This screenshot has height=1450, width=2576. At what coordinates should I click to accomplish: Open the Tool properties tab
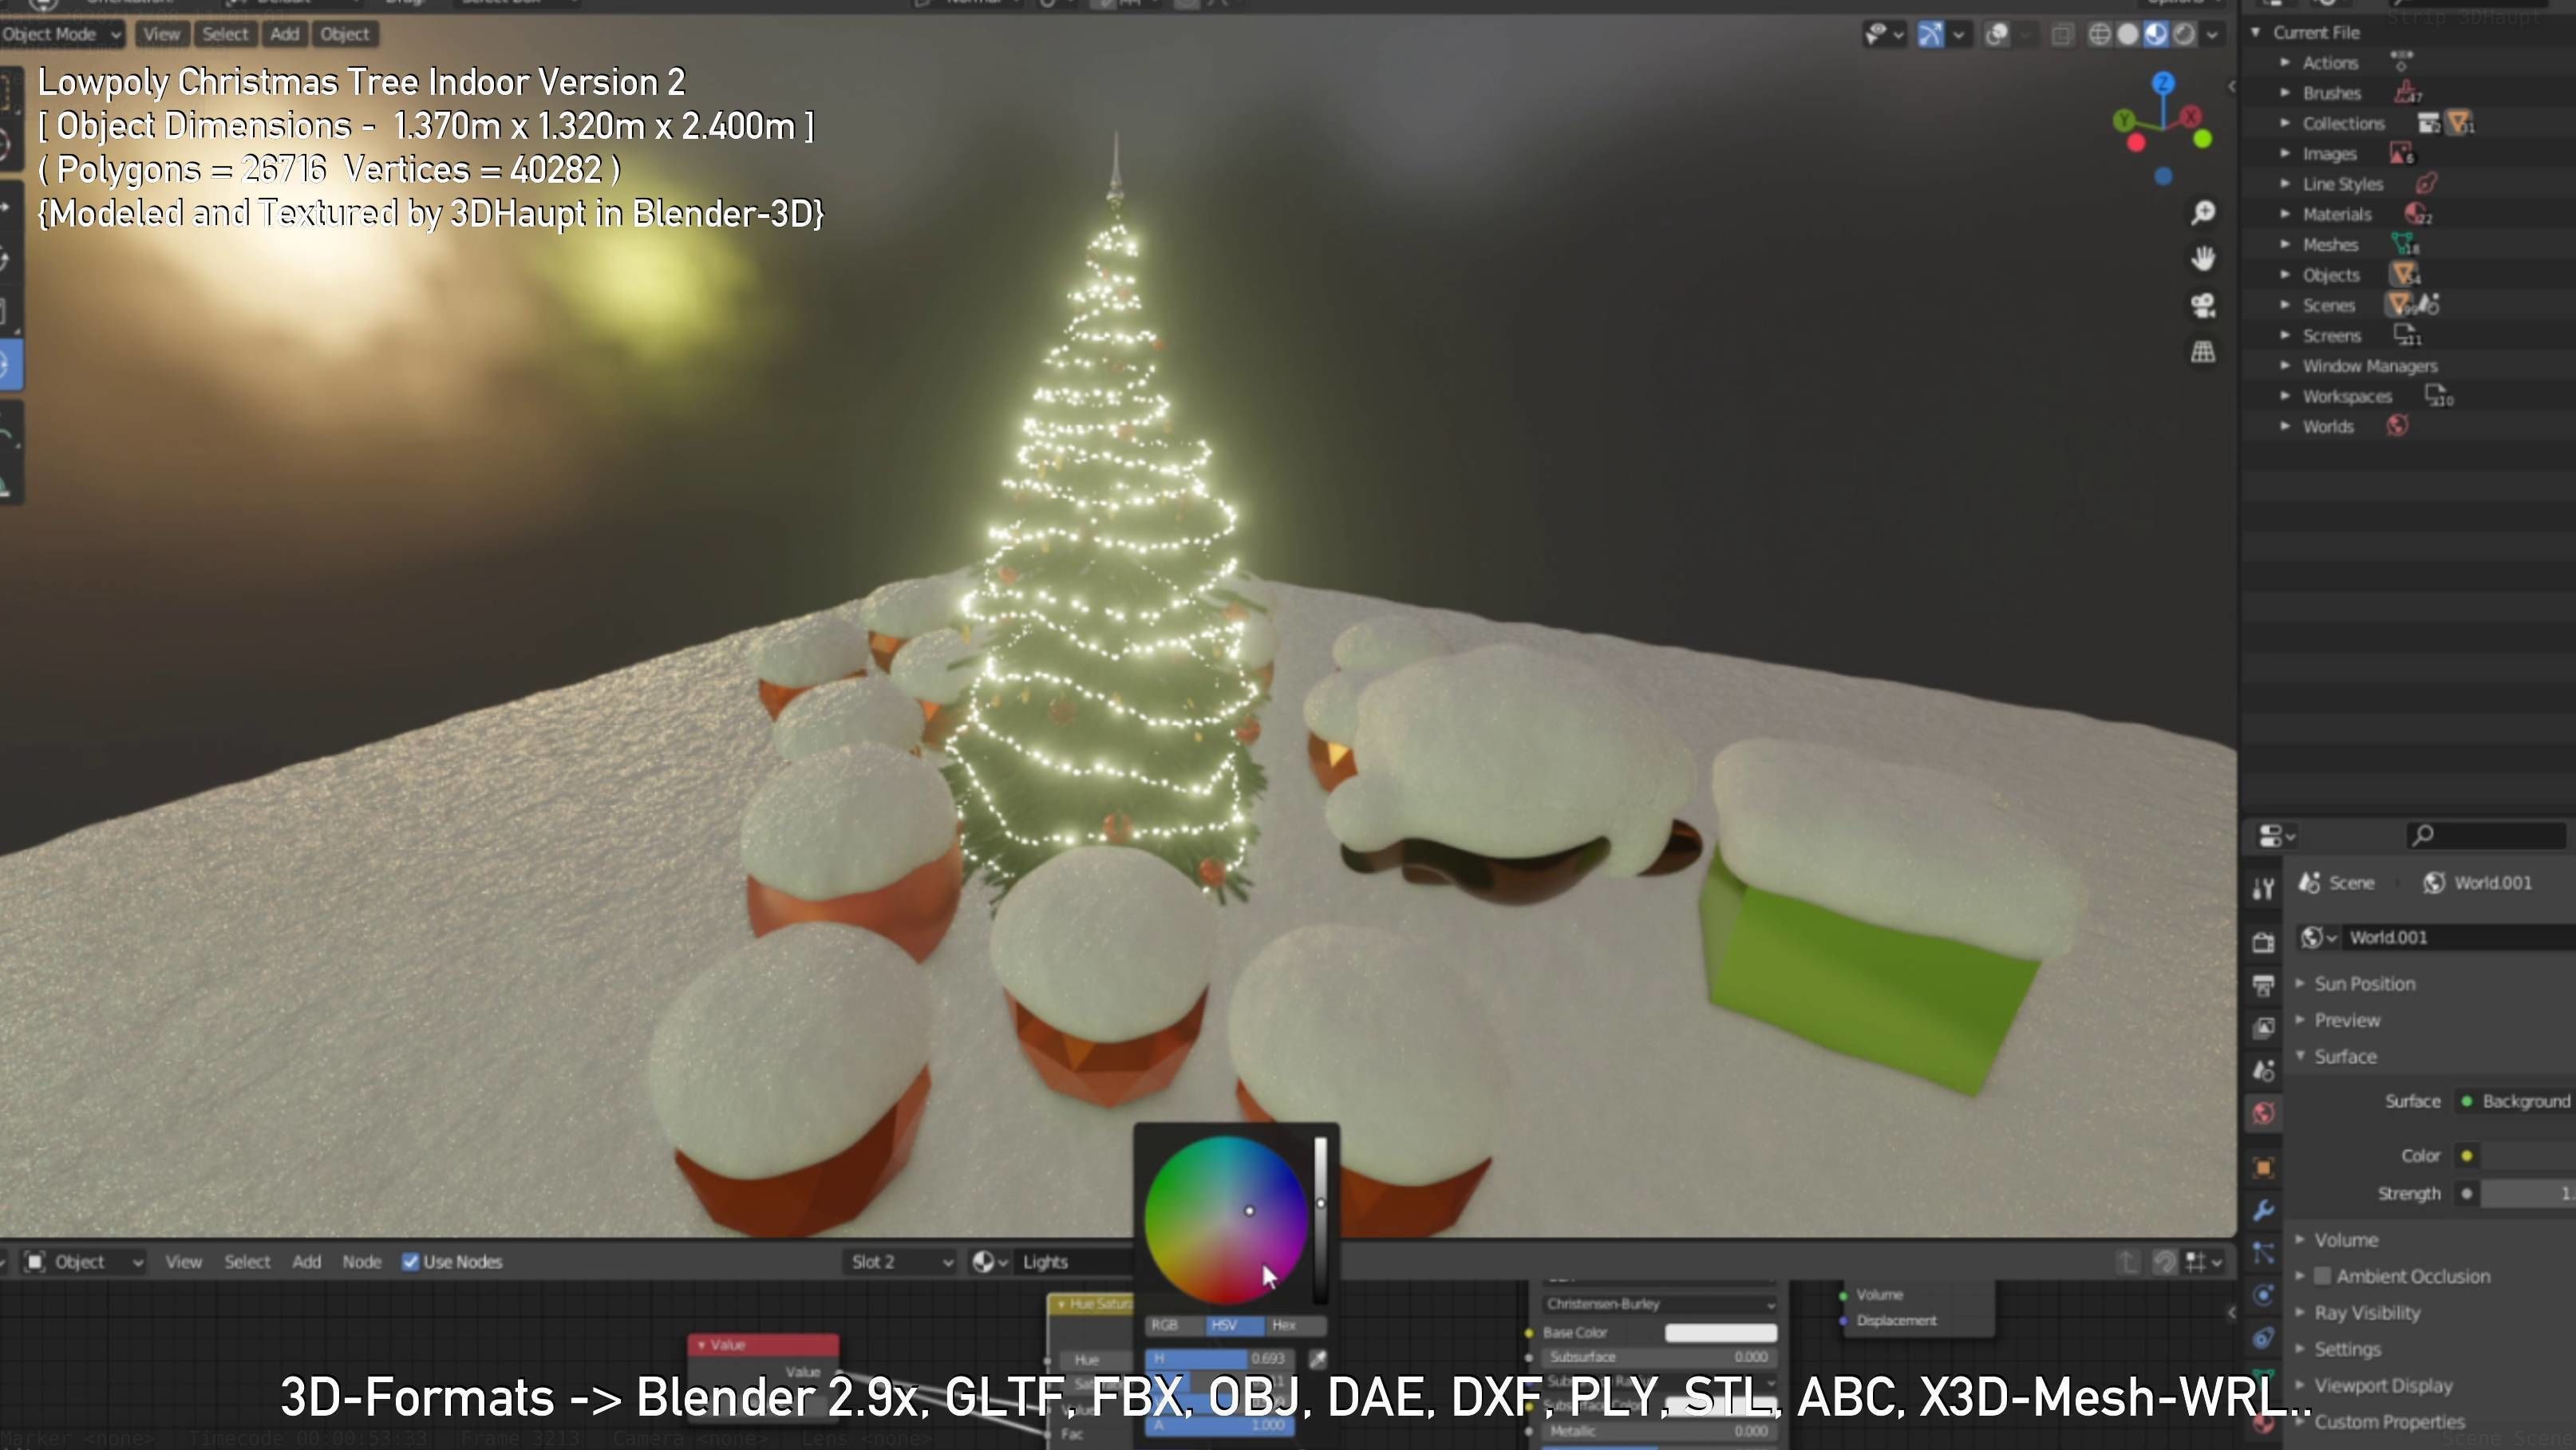2264,888
